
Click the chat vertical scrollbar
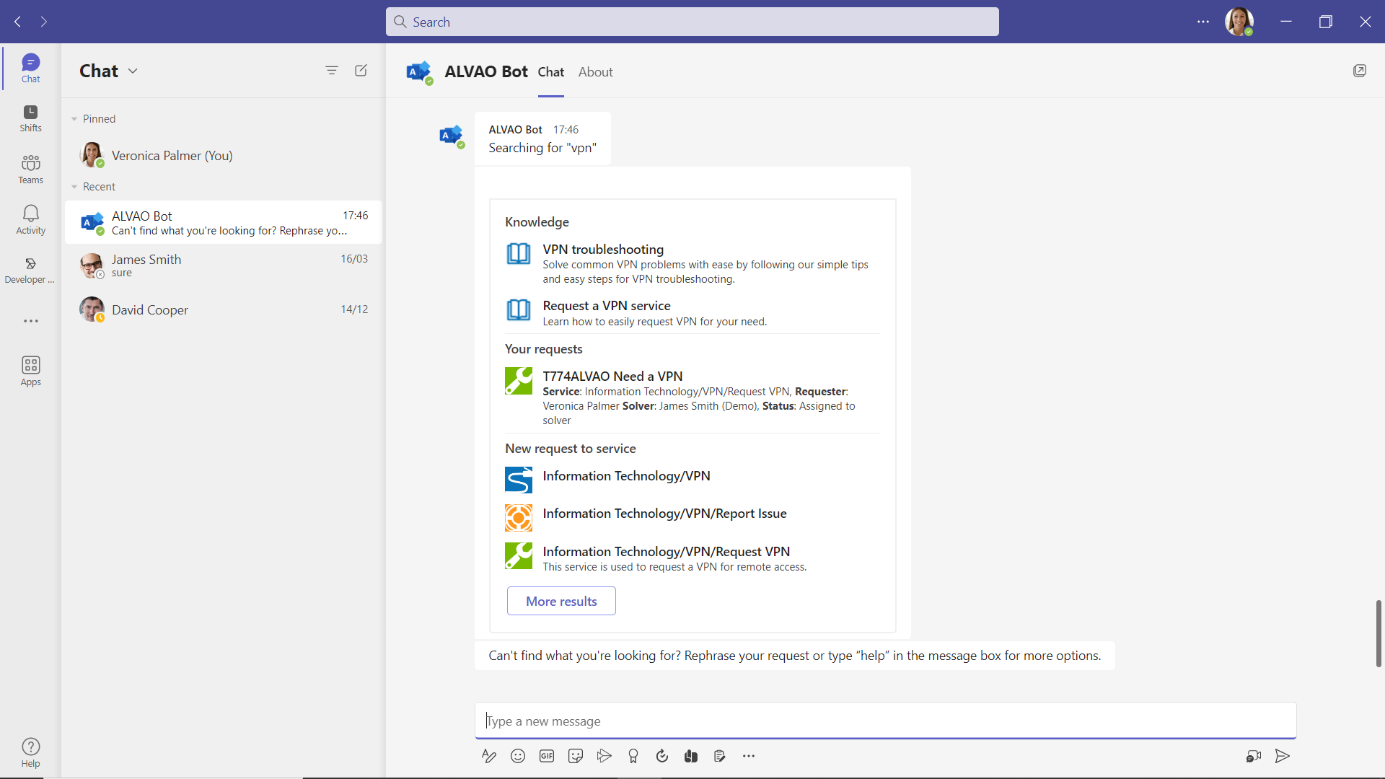[x=1379, y=633]
